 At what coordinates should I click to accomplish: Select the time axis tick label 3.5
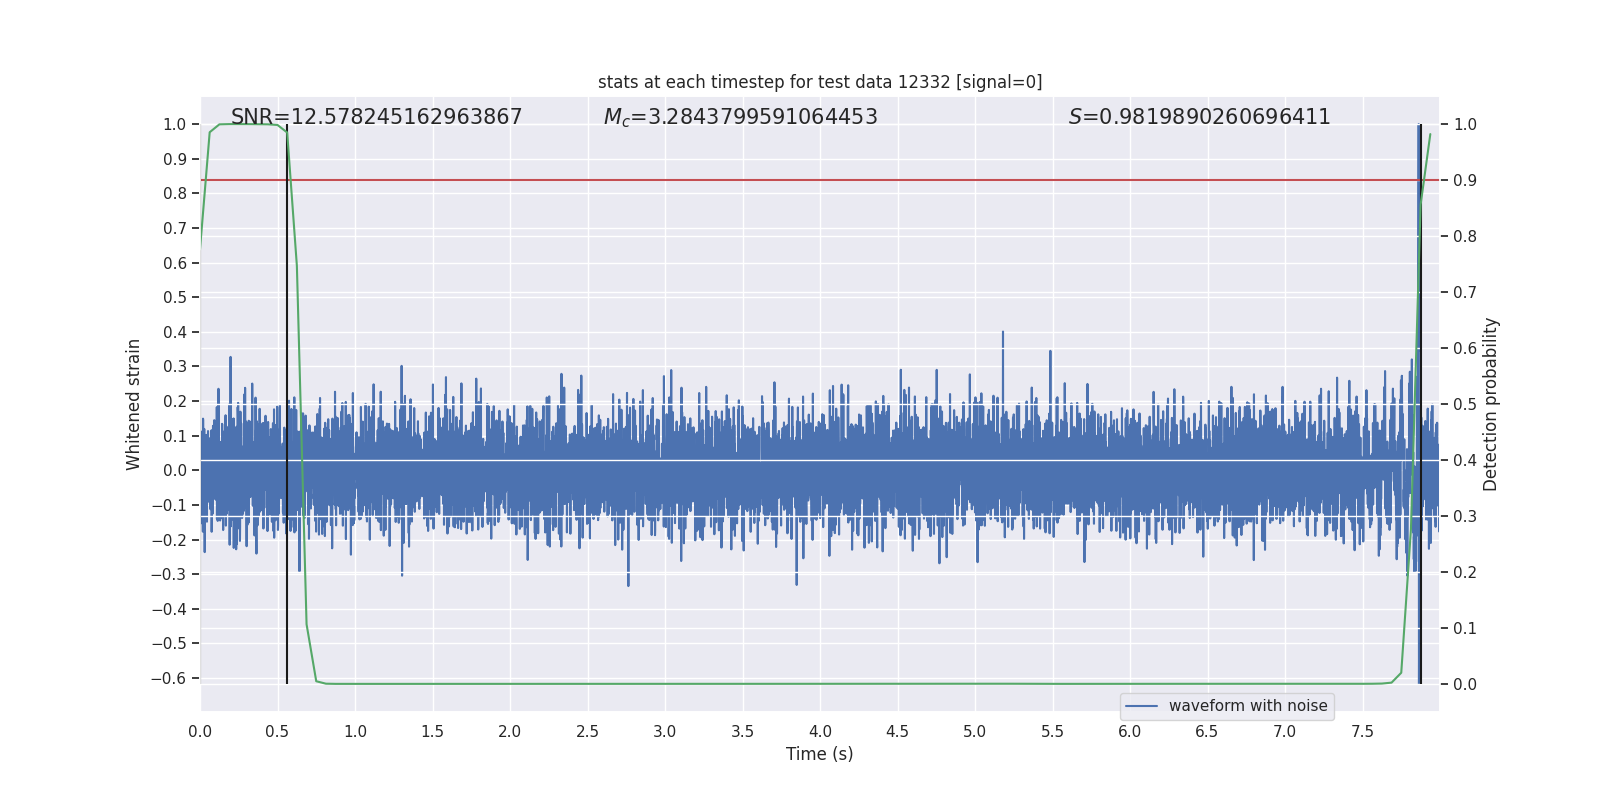pos(743,731)
